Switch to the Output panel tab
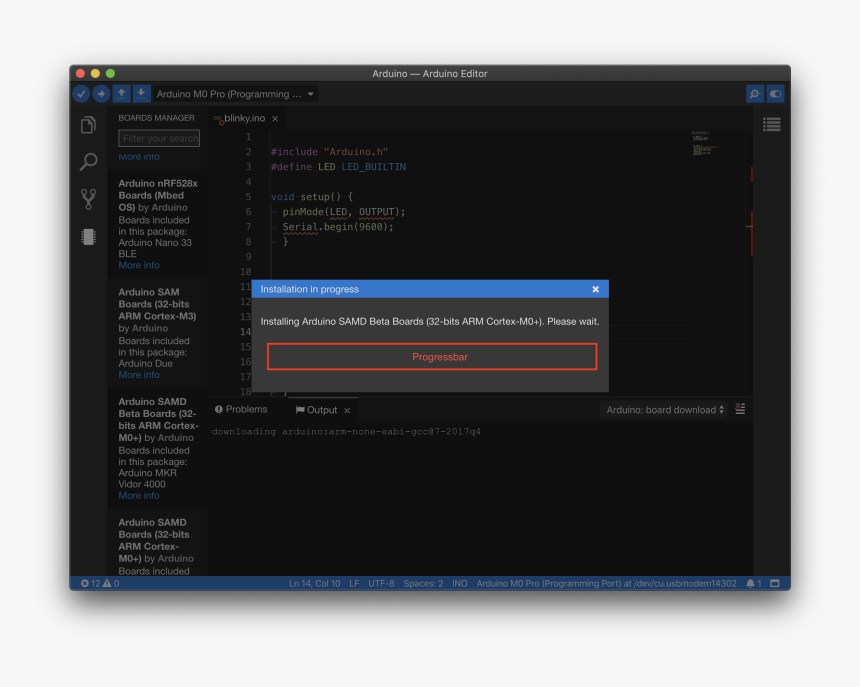This screenshot has height=687, width=860. click(x=316, y=410)
